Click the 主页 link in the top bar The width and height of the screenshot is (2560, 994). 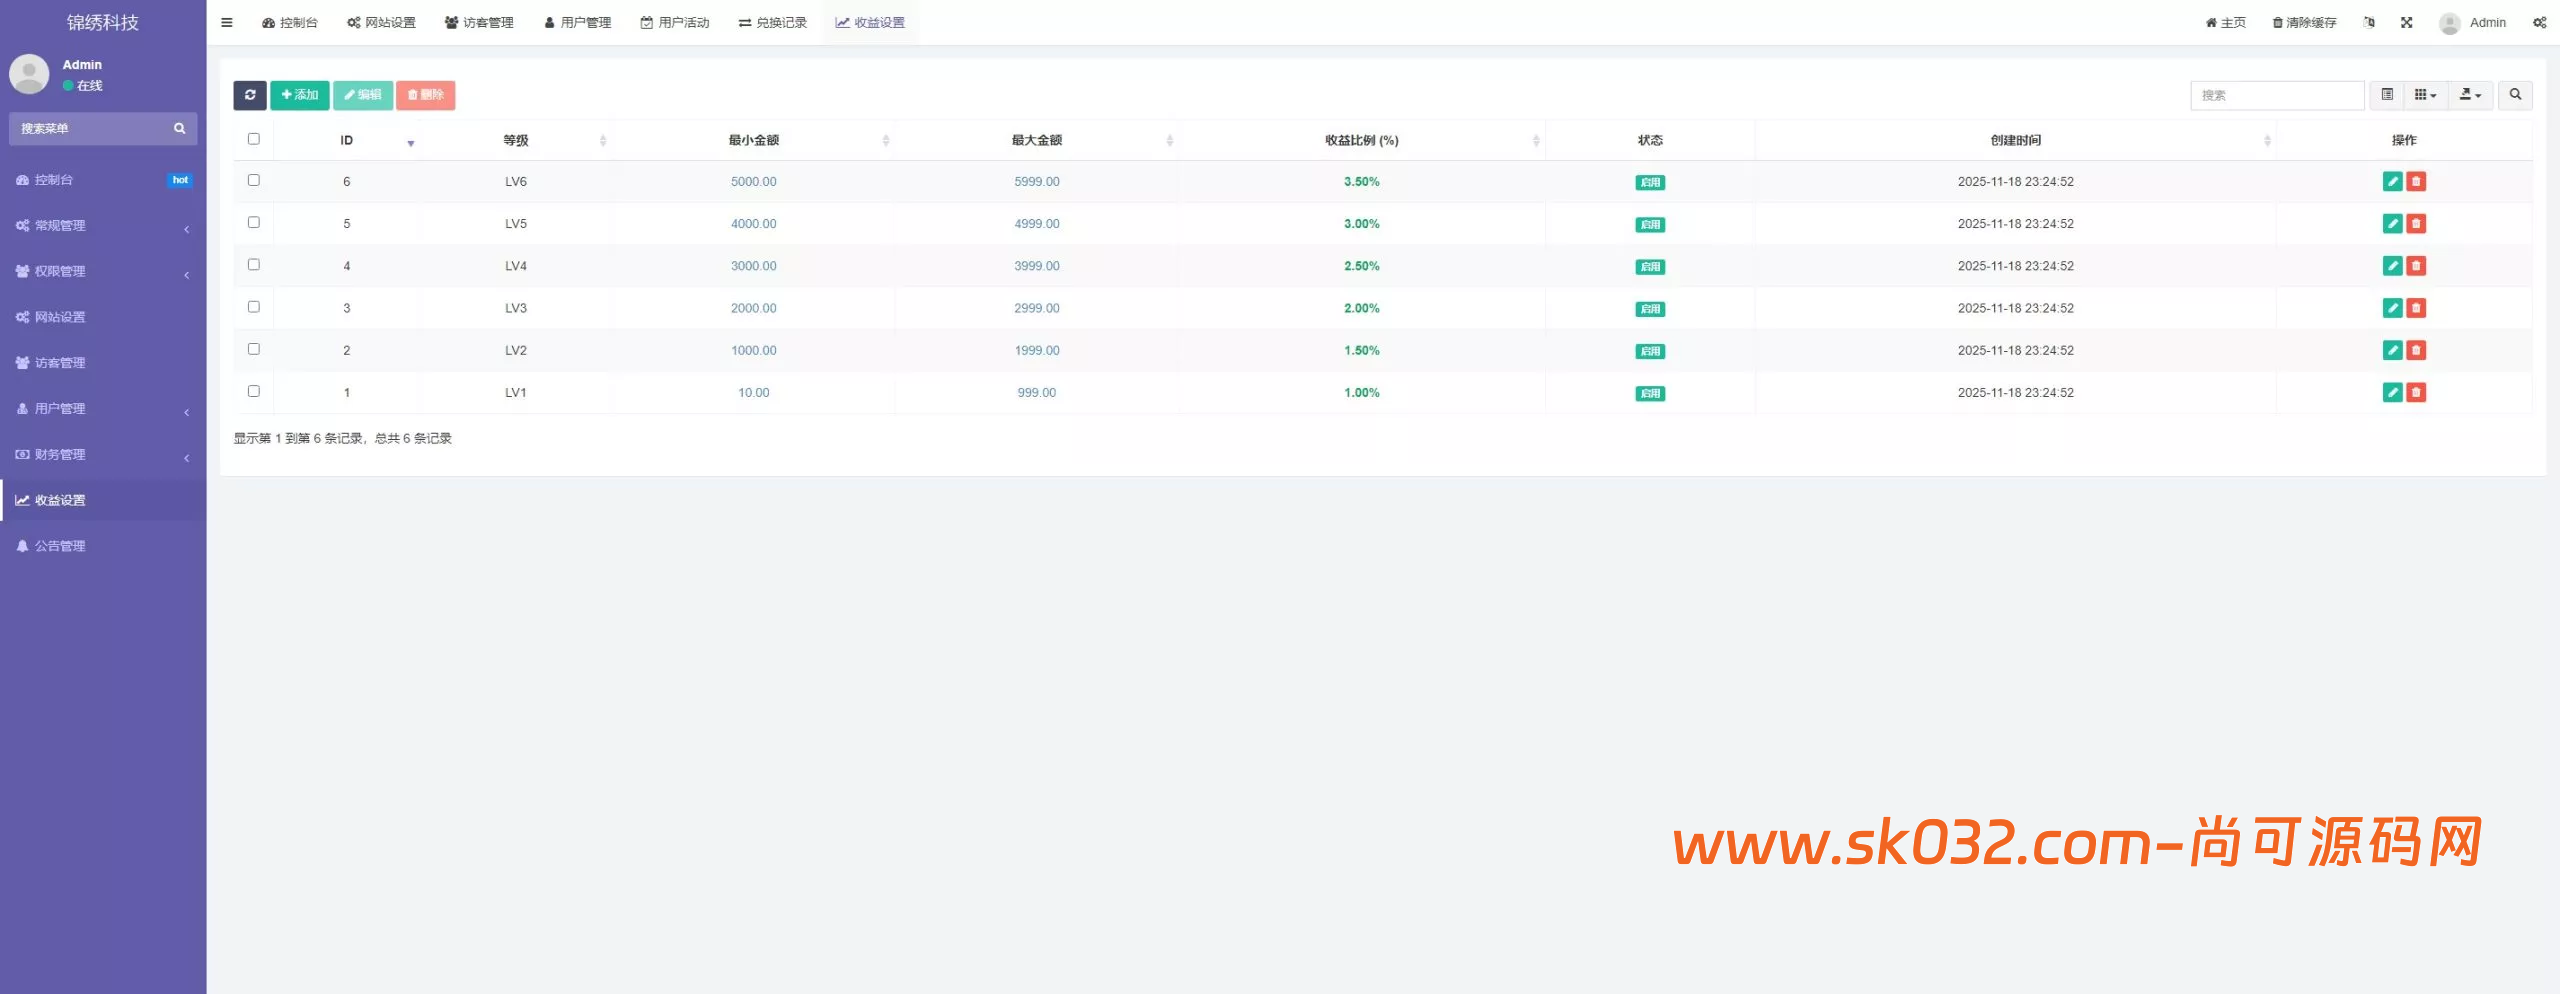coord(2224,22)
